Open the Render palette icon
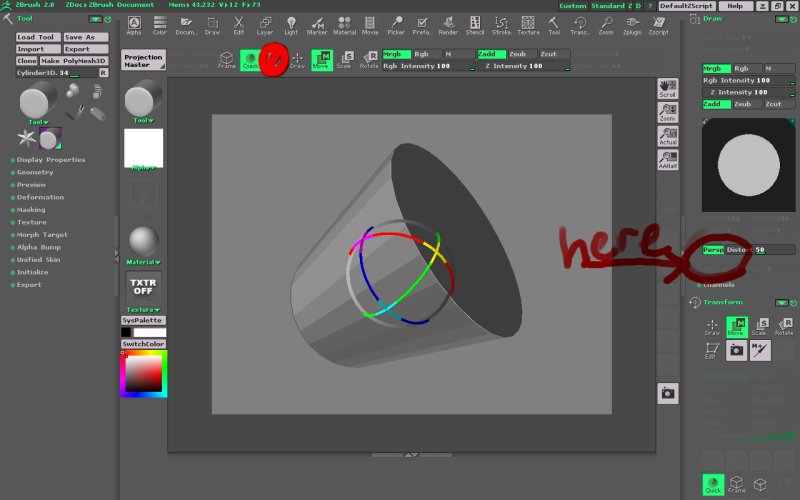 tap(448, 25)
